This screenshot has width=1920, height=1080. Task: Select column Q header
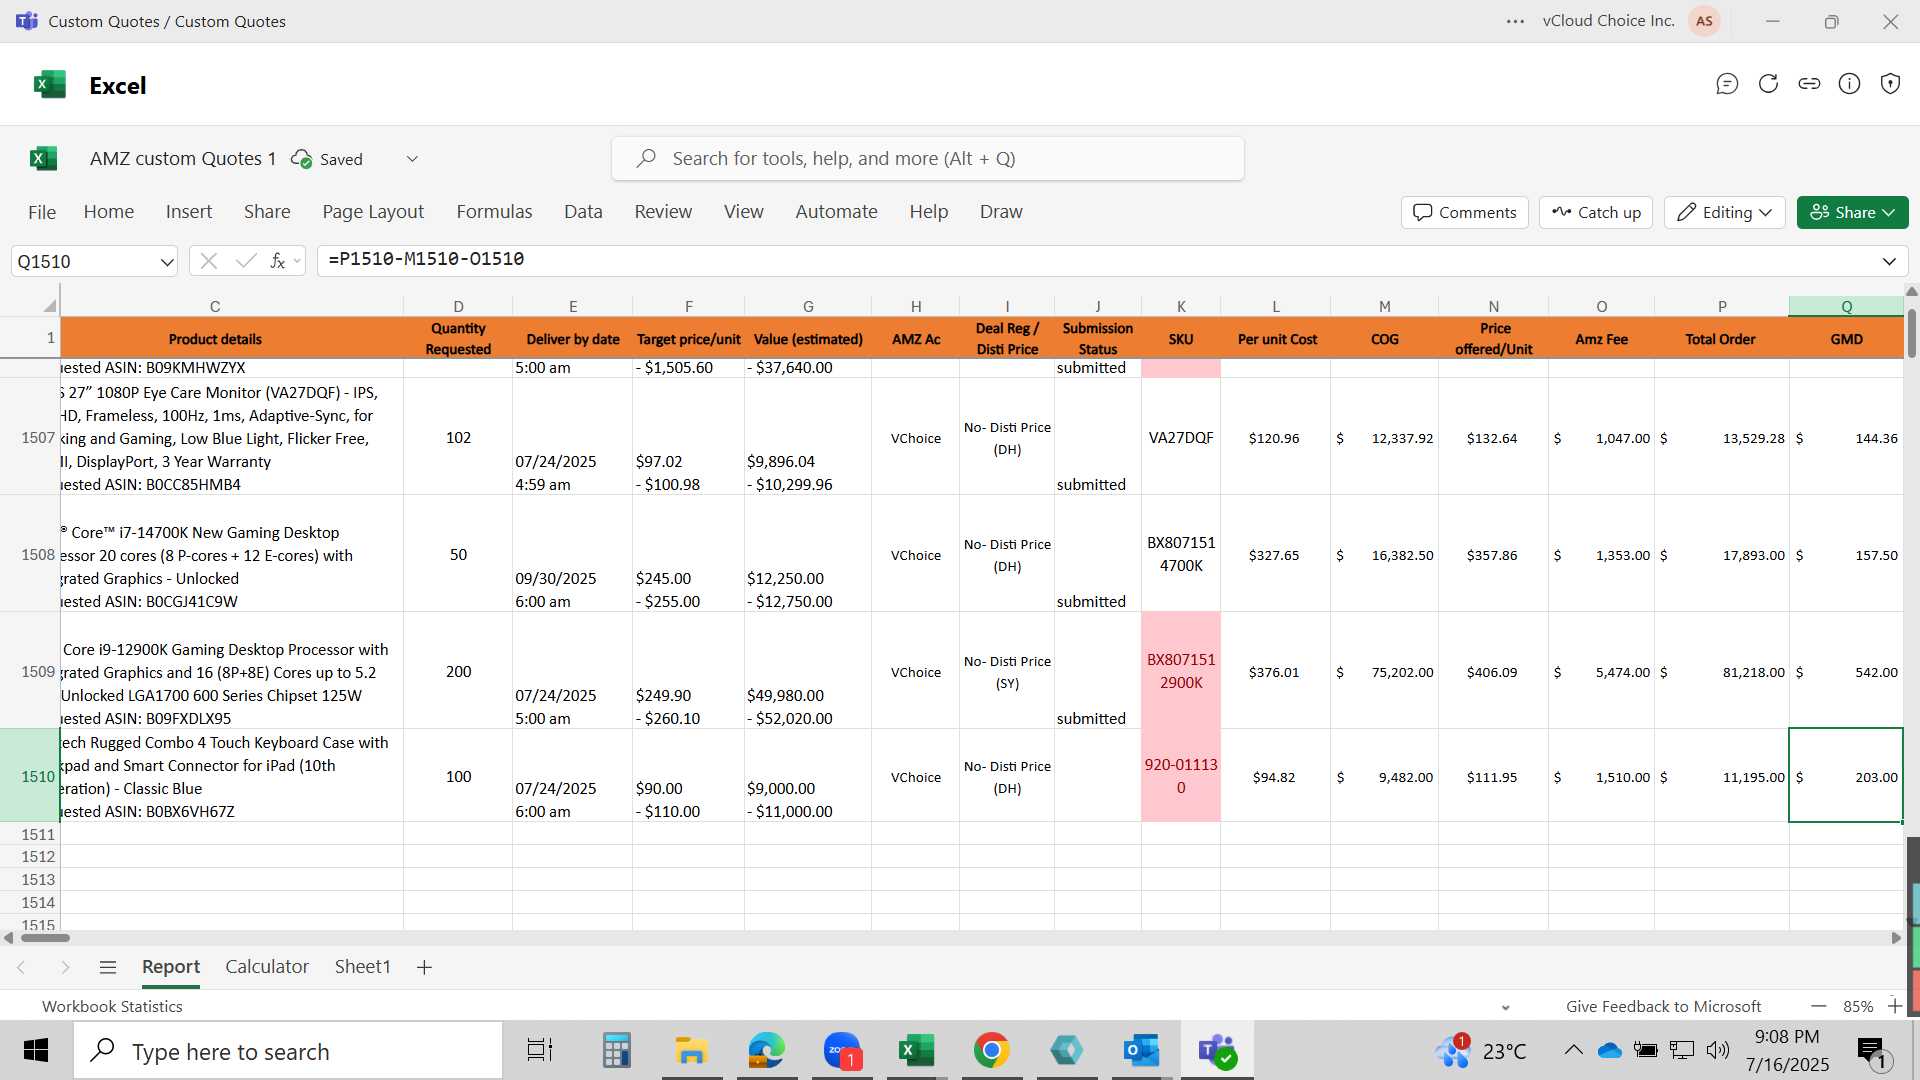[1846, 306]
